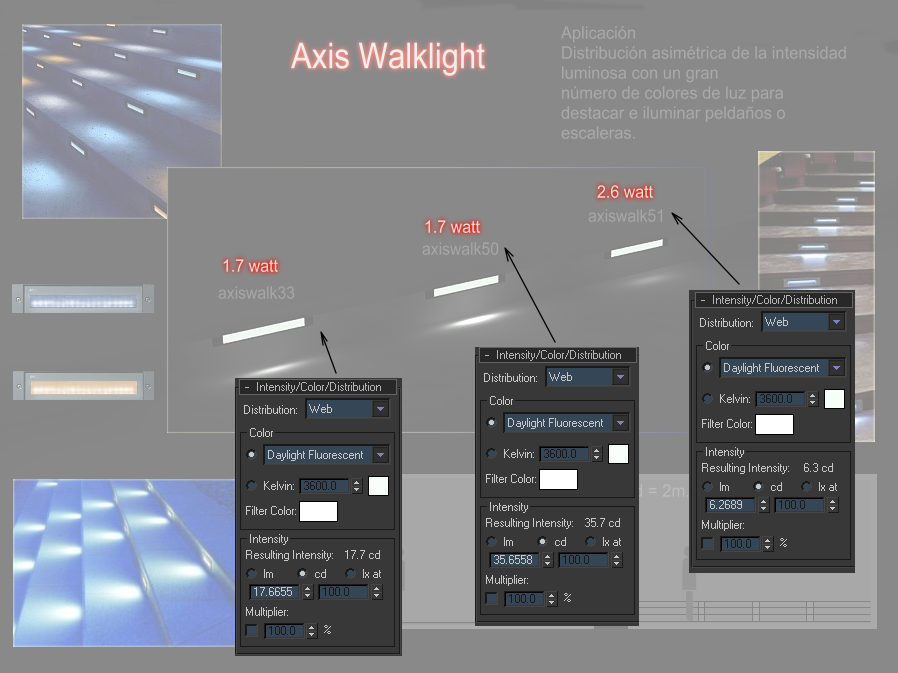Image resolution: width=898 pixels, height=673 pixels.
Task: Click the Multiplier 100.0 field in the 6.3 cd panel
Action: point(740,544)
